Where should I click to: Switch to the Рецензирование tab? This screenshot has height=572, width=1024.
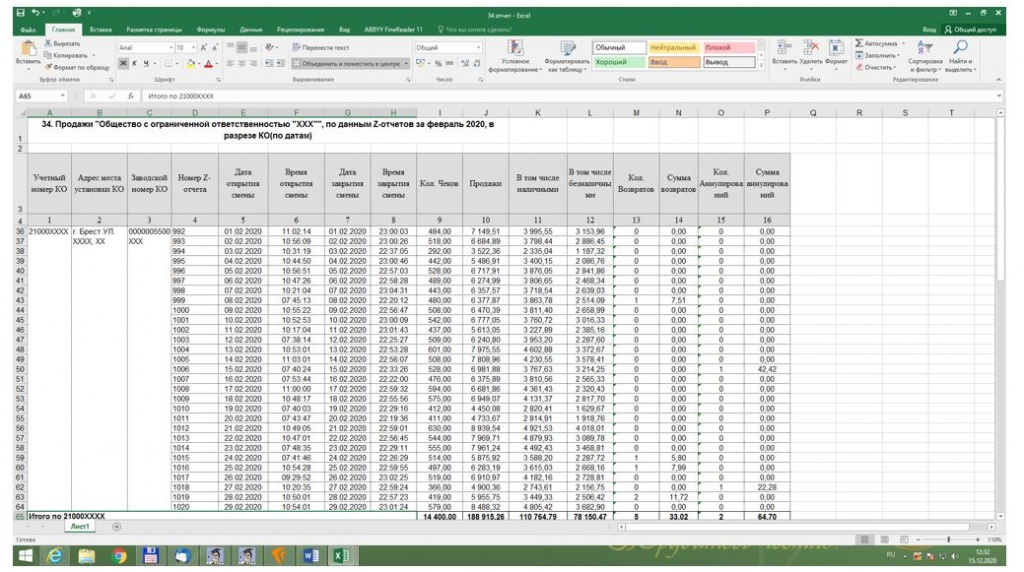point(300,29)
